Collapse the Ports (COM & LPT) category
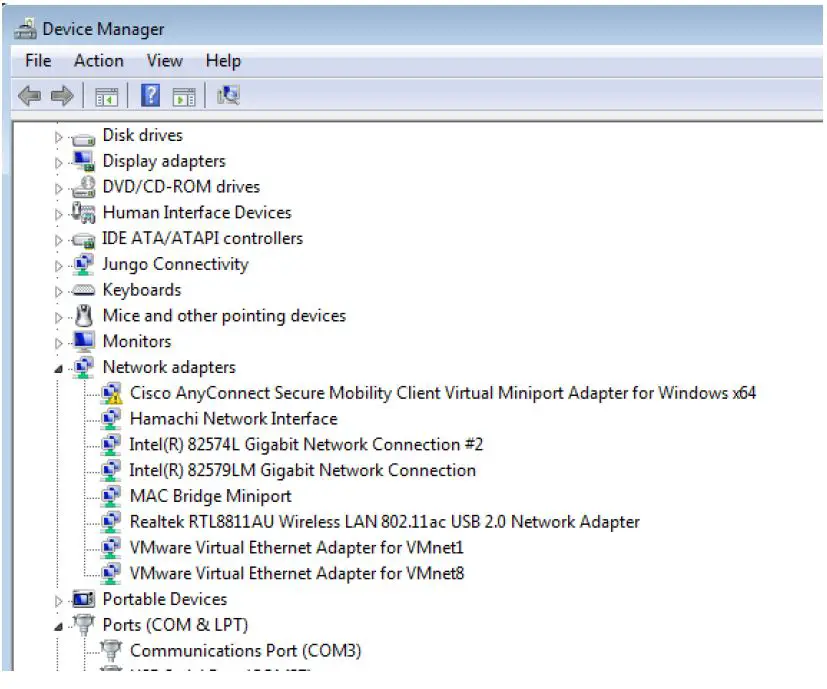 point(59,626)
